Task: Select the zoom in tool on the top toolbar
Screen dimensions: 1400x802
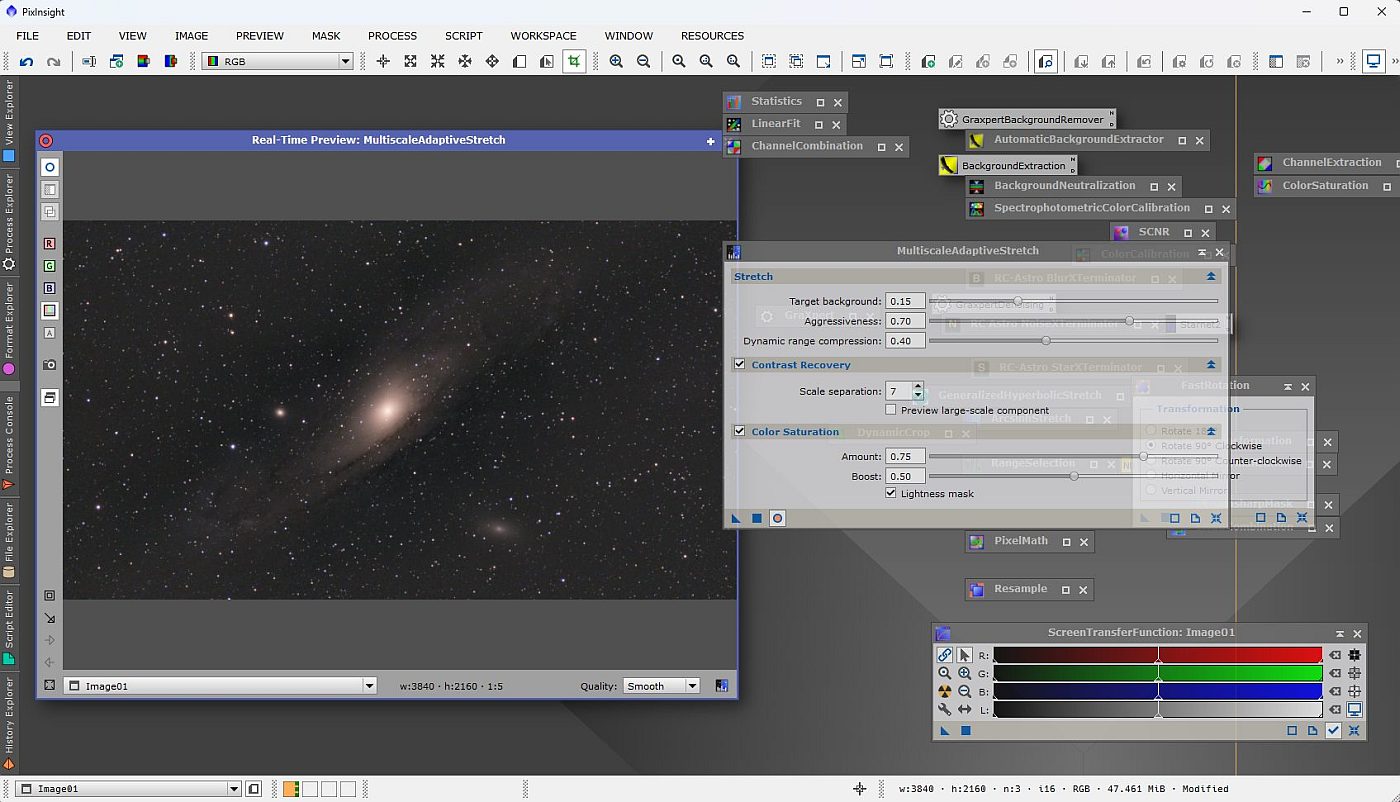Action: (616, 61)
